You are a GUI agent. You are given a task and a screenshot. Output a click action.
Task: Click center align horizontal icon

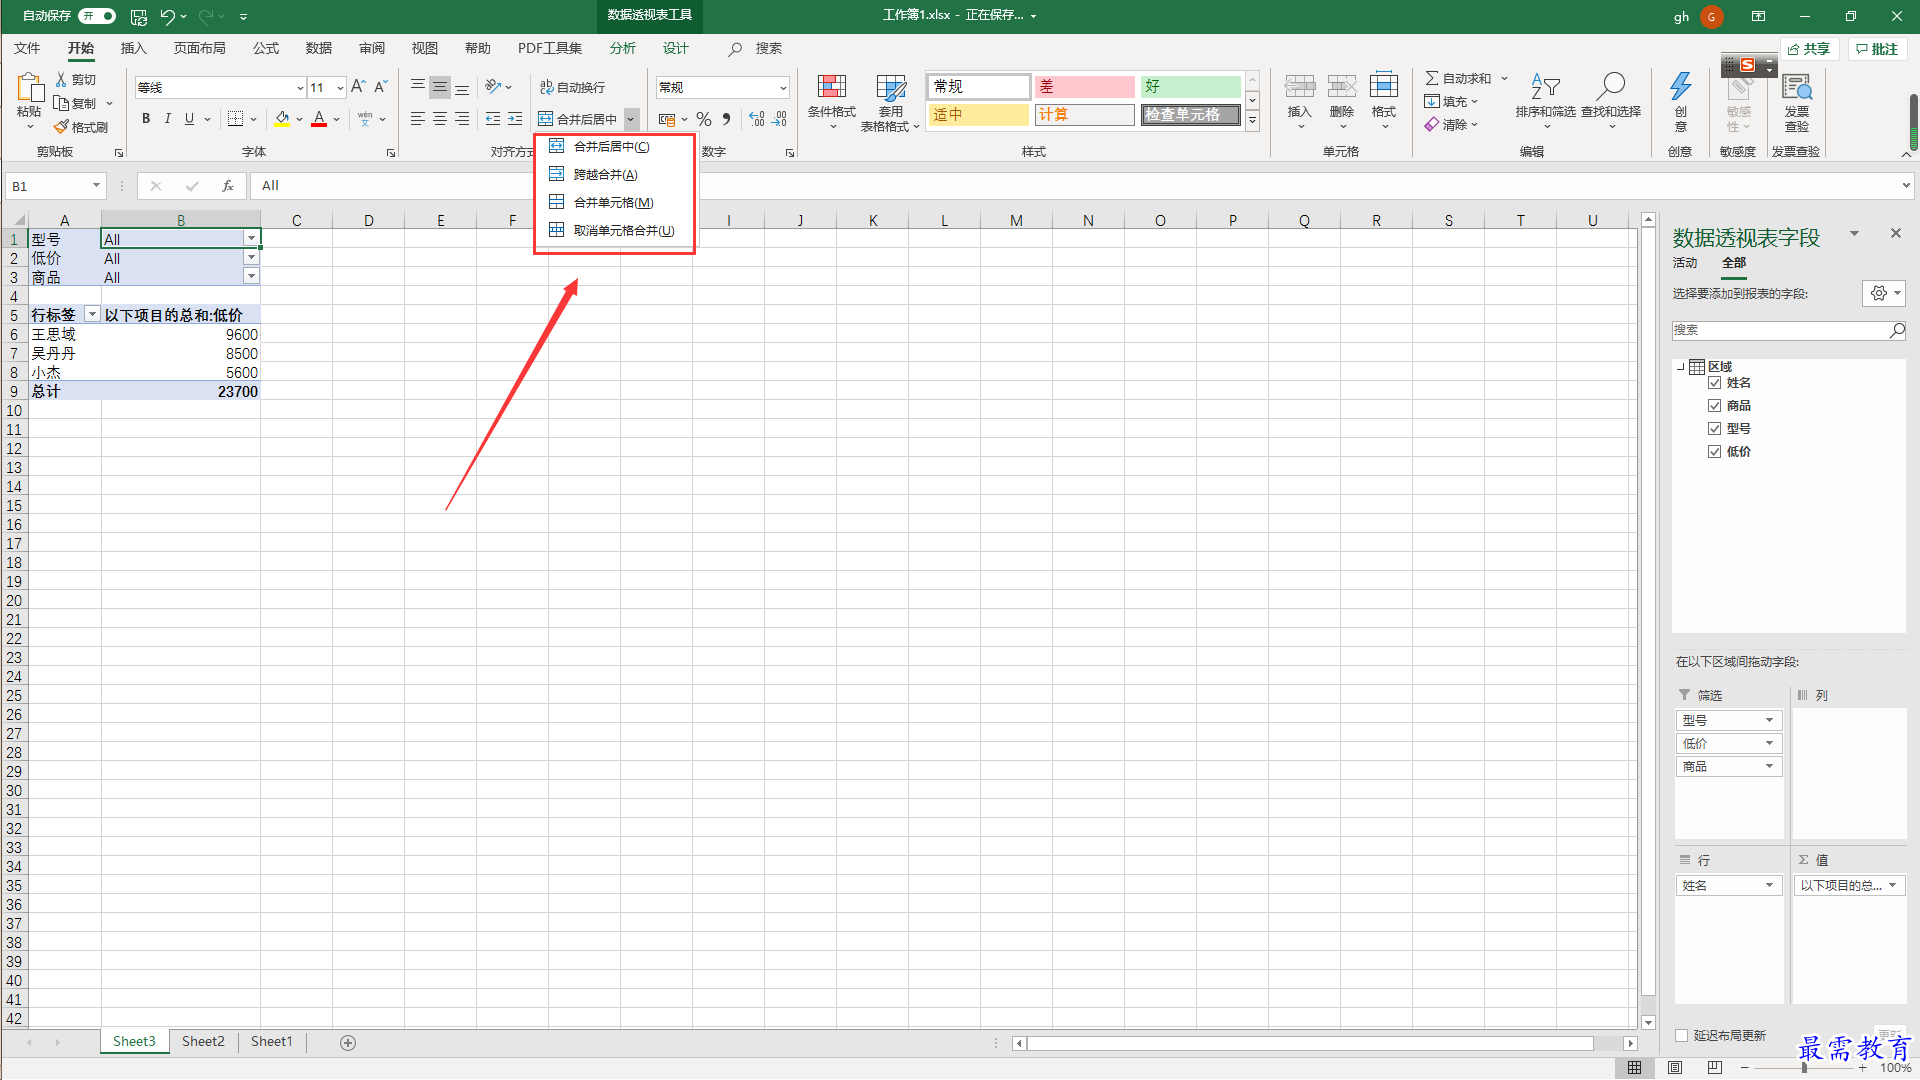(x=440, y=119)
